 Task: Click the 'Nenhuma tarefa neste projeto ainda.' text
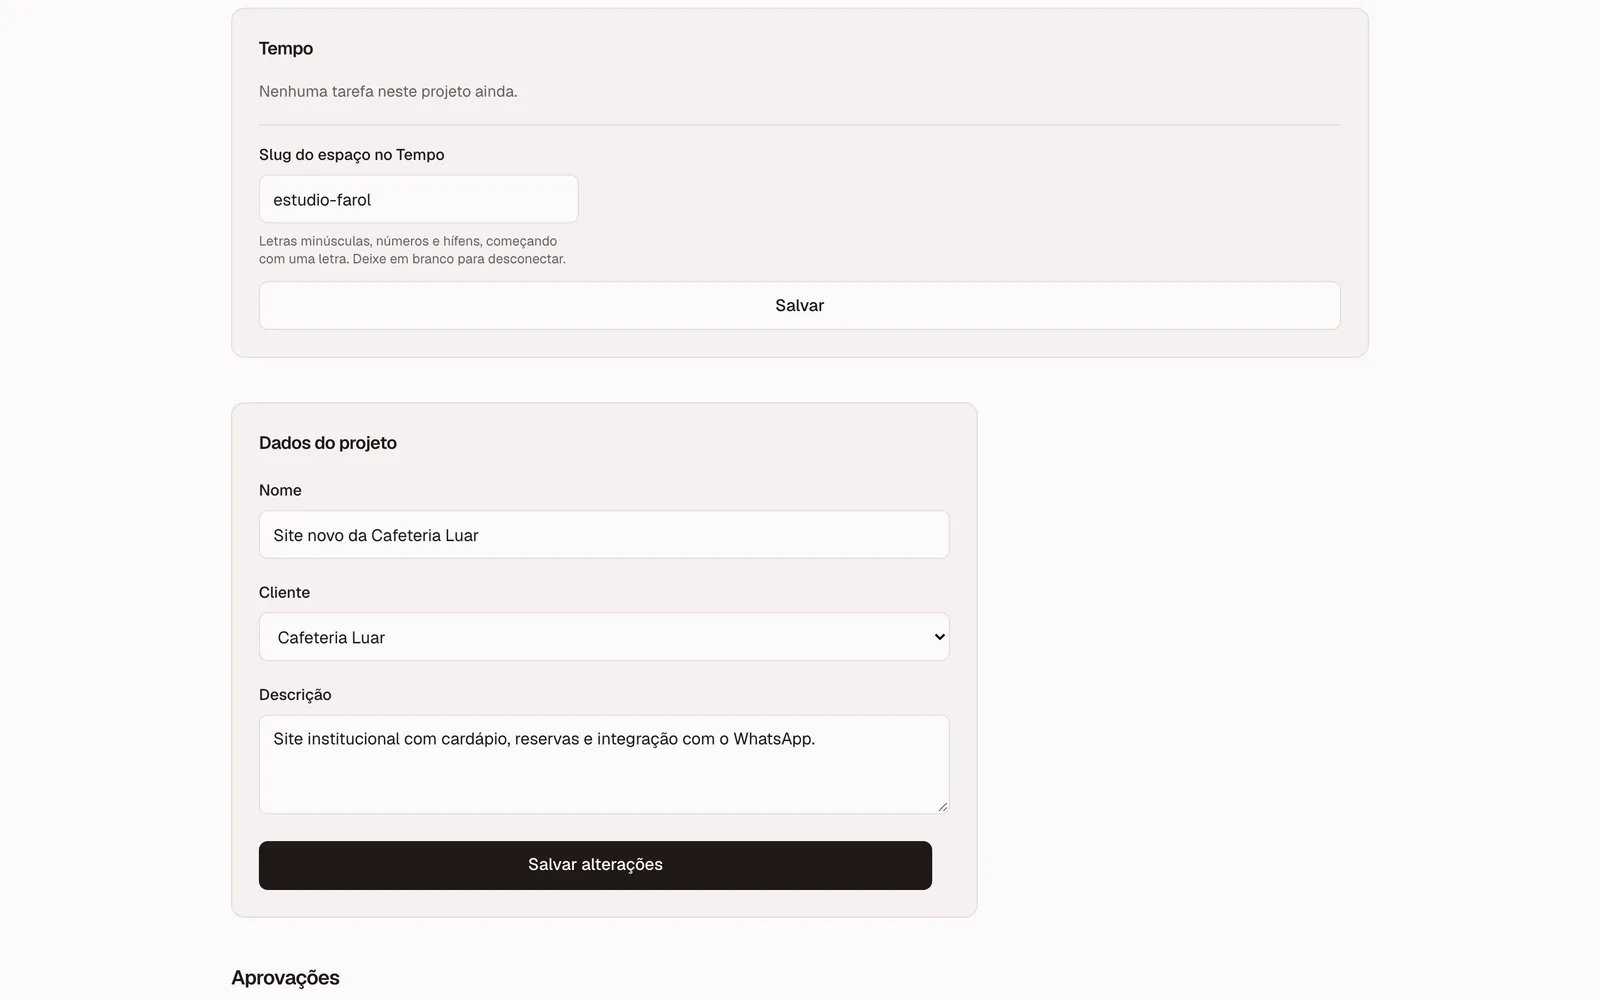[388, 91]
